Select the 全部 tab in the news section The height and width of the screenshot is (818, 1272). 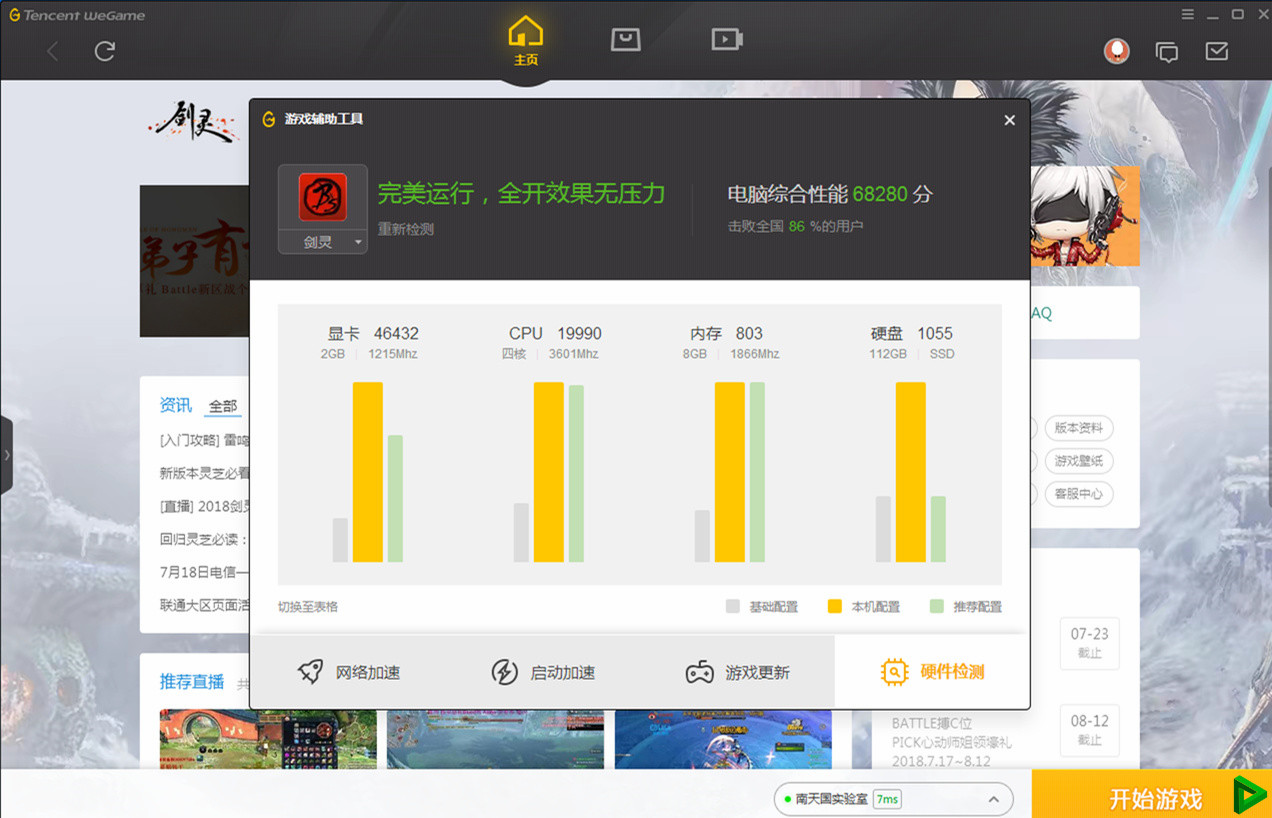coord(222,406)
